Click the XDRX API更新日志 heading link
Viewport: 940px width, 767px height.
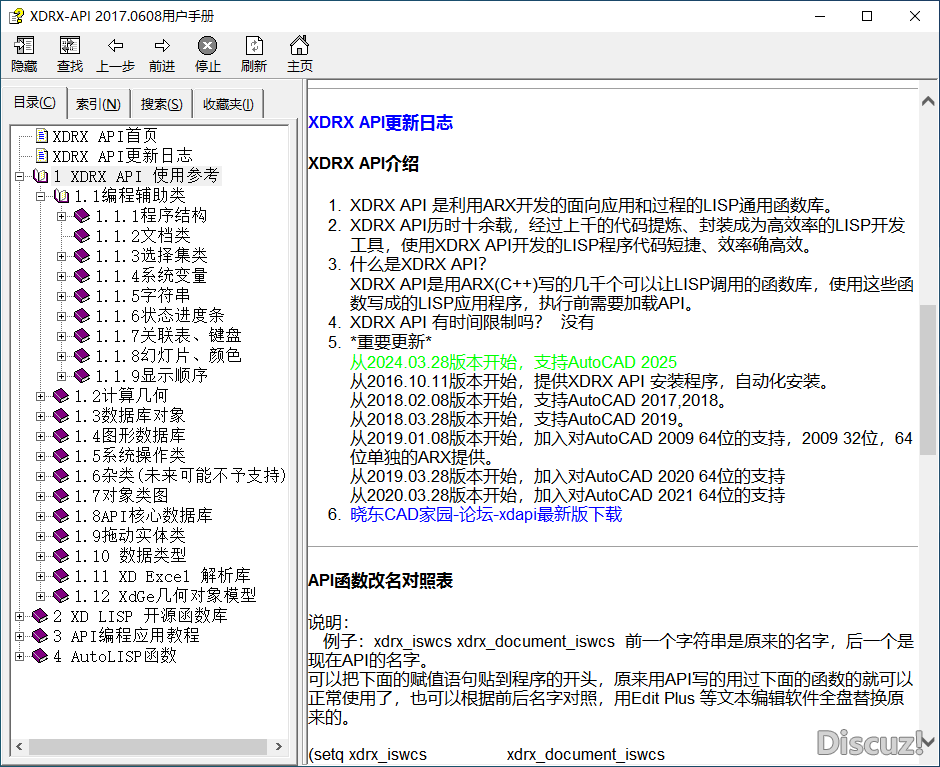(x=380, y=122)
